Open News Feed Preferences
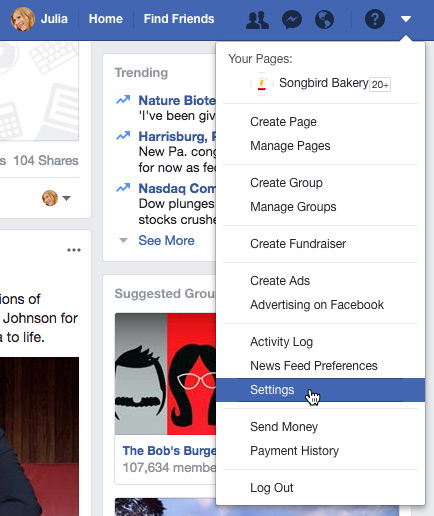 pyautogui.click(x=314, y=366)
